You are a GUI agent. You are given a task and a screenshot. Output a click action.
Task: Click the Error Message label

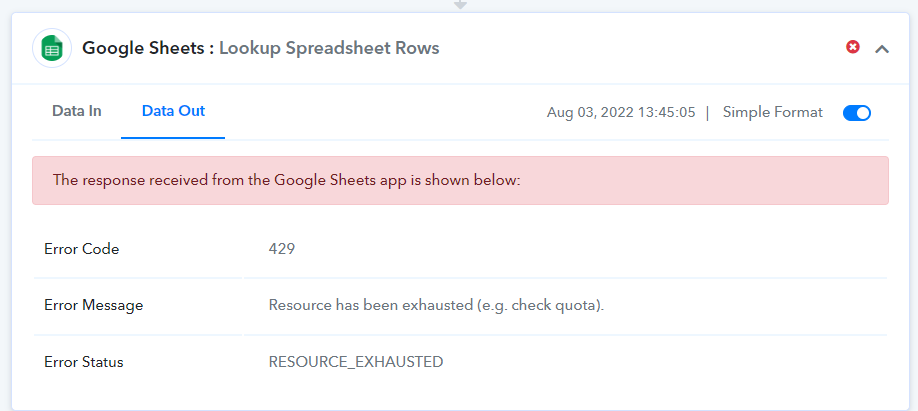pyautogui.click(x=94, y=305)
